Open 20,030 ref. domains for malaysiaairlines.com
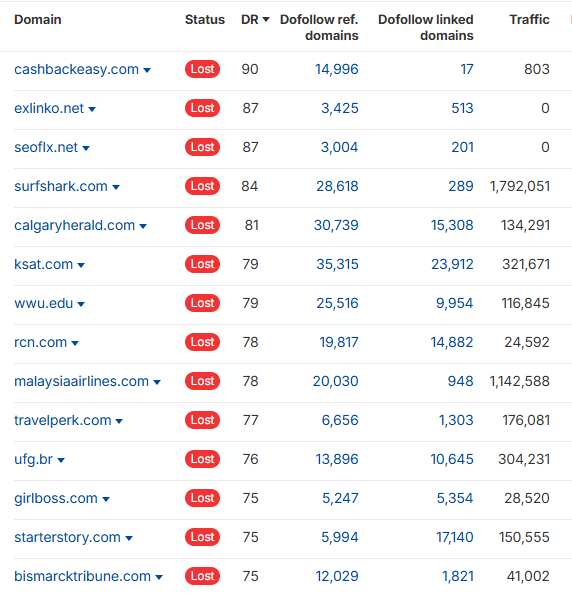This screenshot has width=572, height=594. pos(335,381)
